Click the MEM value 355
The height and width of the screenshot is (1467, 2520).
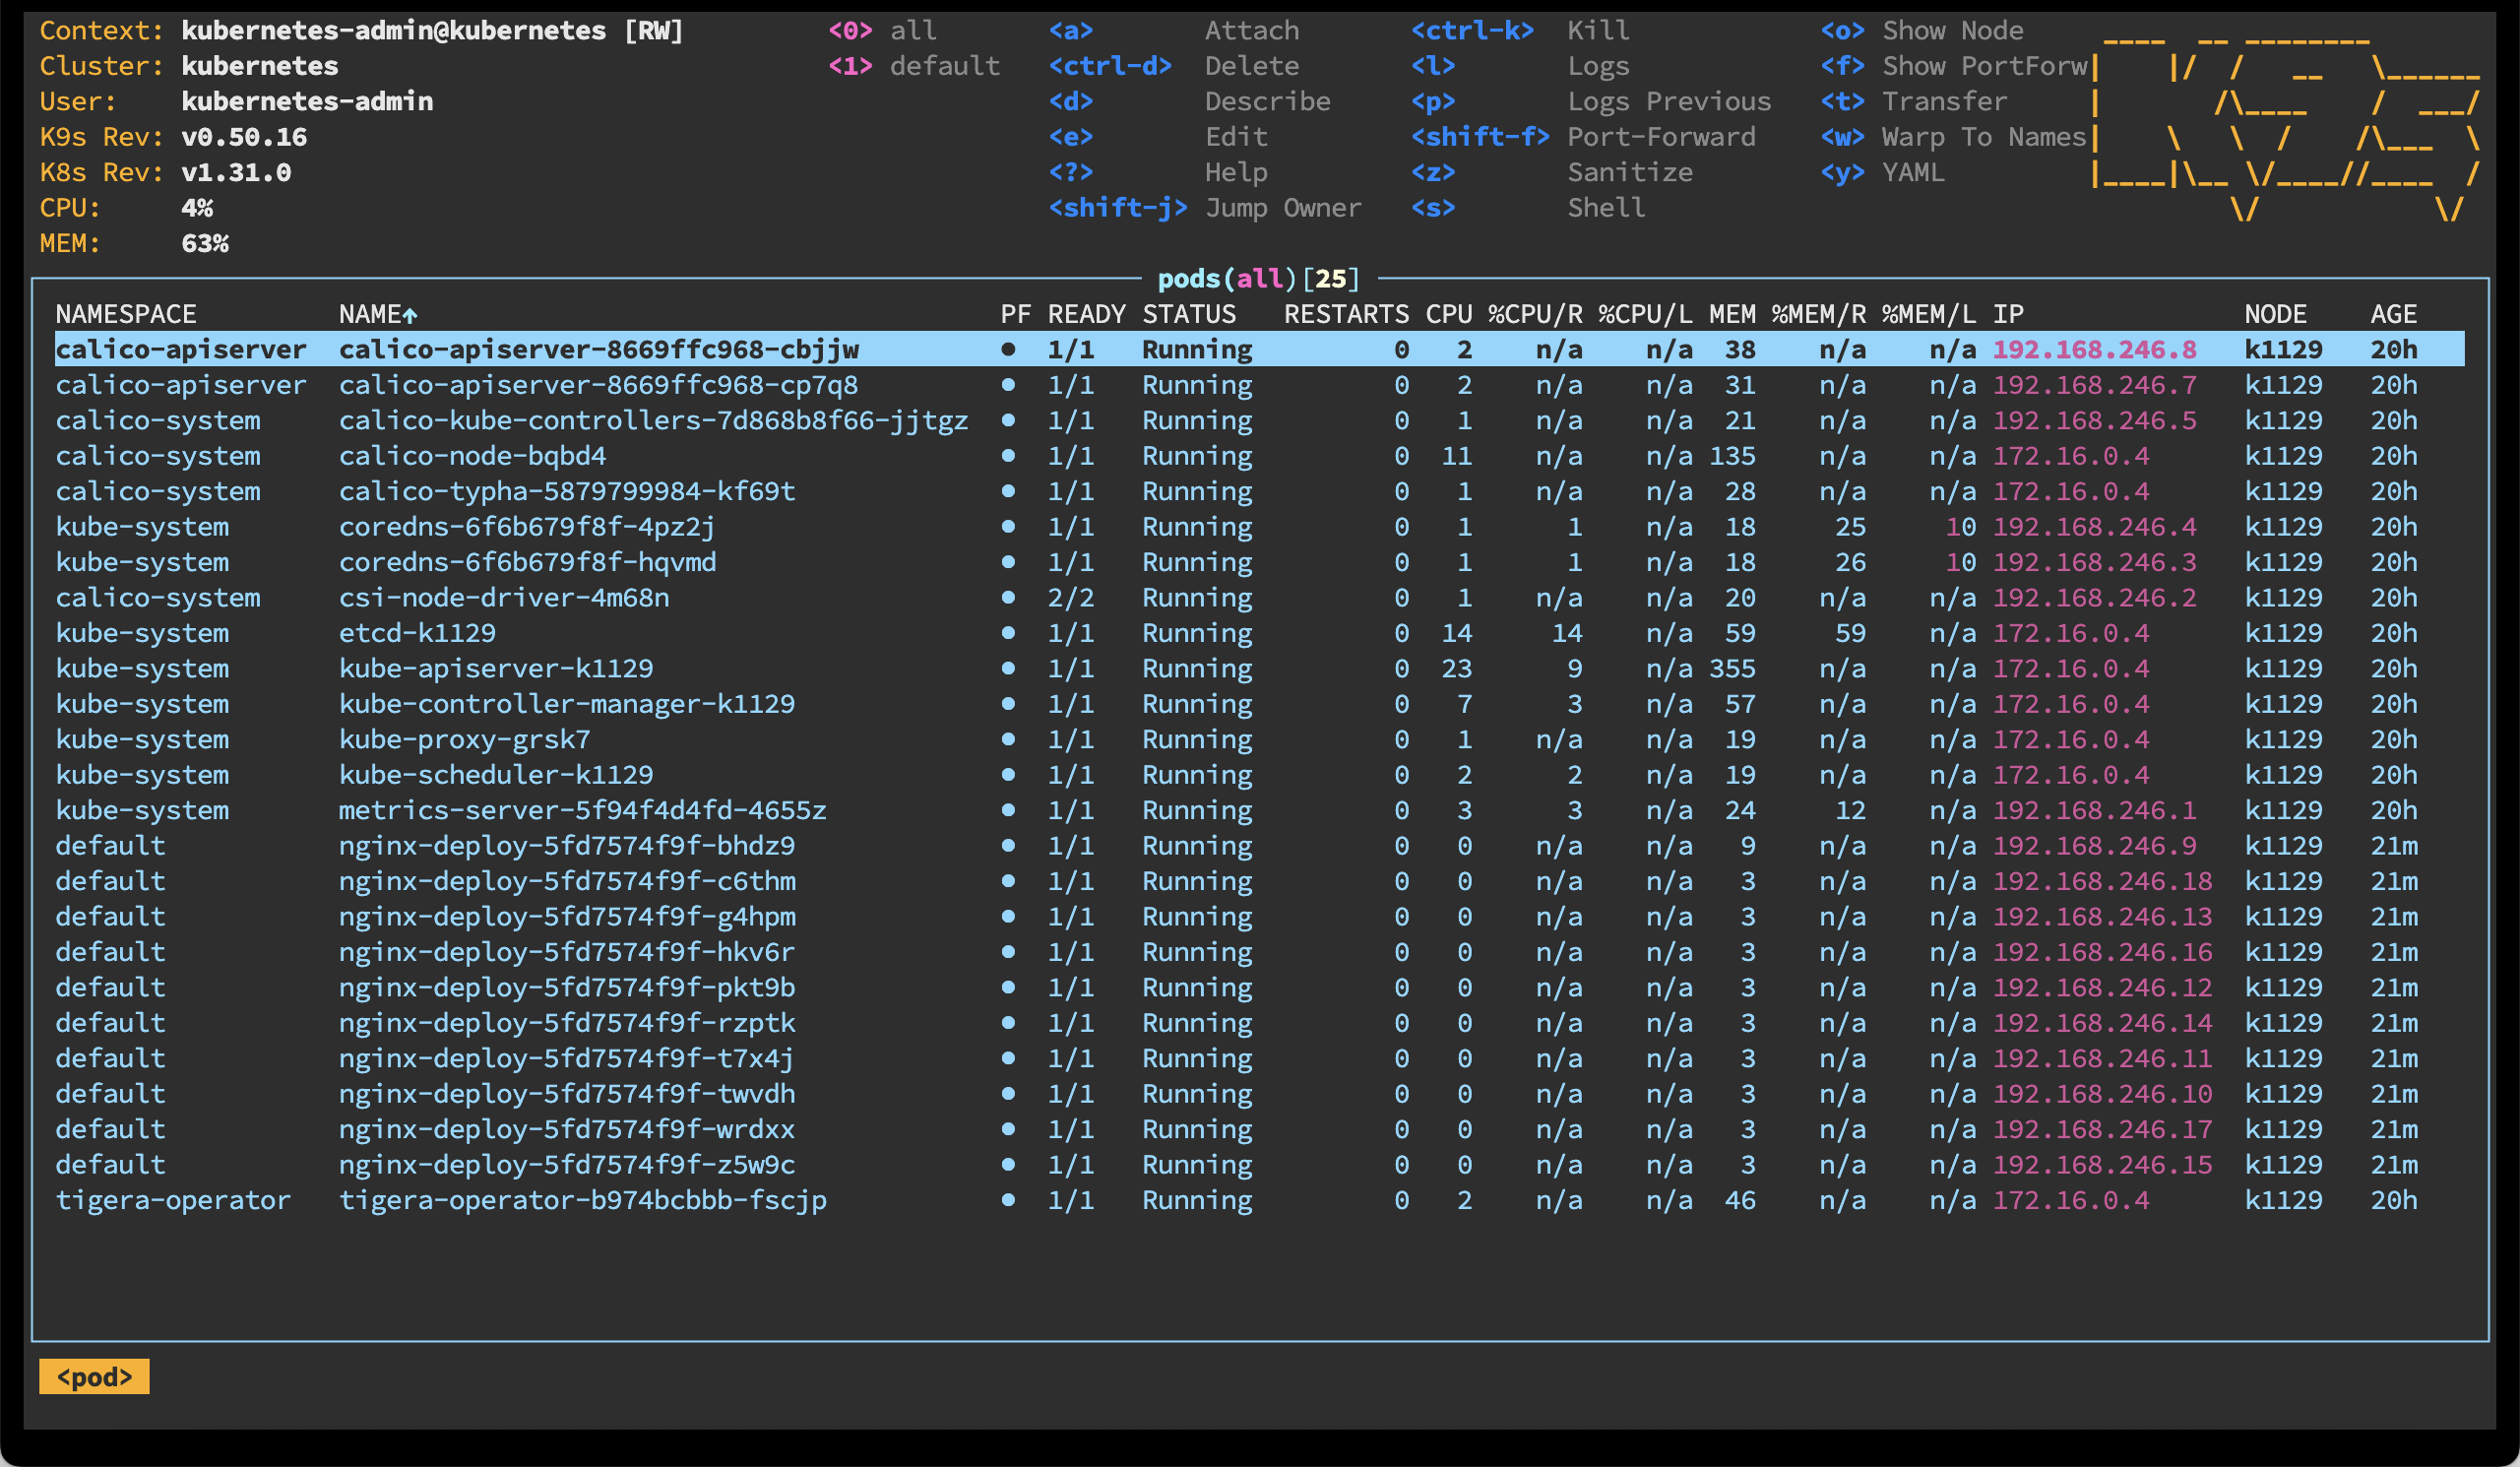1732,669
